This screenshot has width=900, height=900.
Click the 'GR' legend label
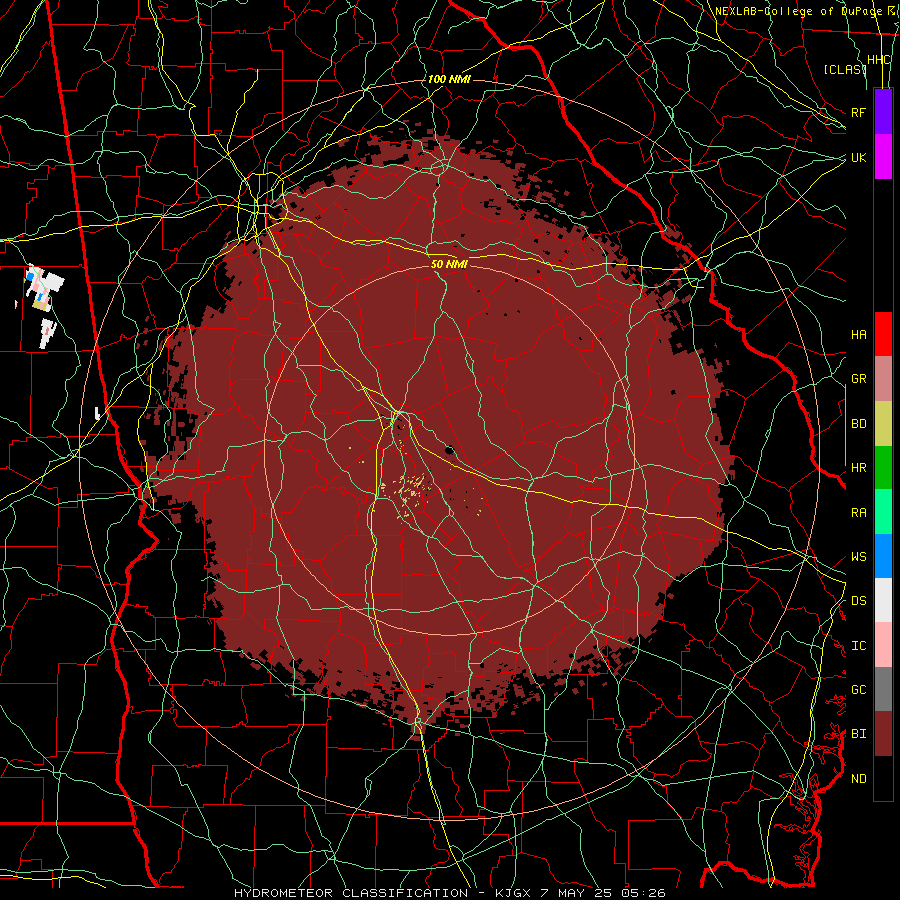coord(858,379)
